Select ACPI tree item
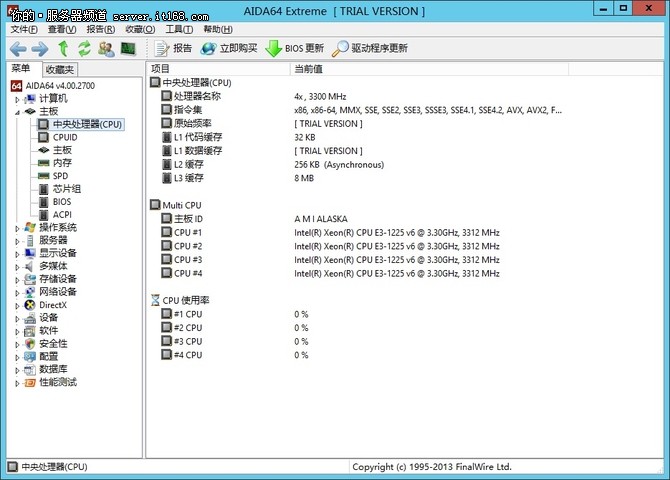 point(55,215)
